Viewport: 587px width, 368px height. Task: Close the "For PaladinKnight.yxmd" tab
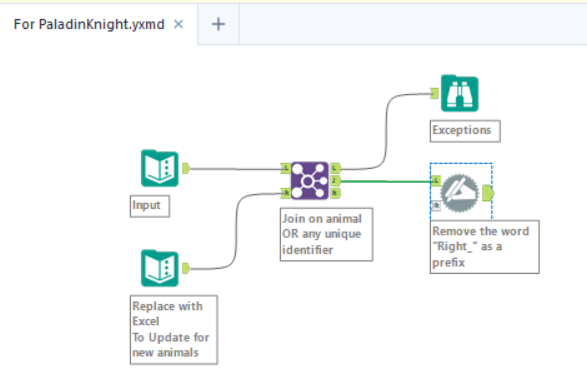tap(179, 24)
